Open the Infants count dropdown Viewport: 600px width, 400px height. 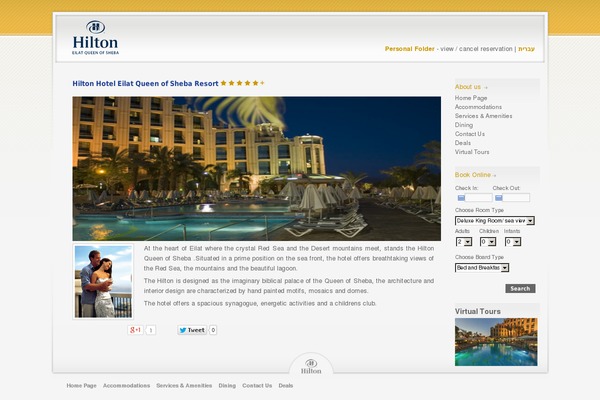513,242
